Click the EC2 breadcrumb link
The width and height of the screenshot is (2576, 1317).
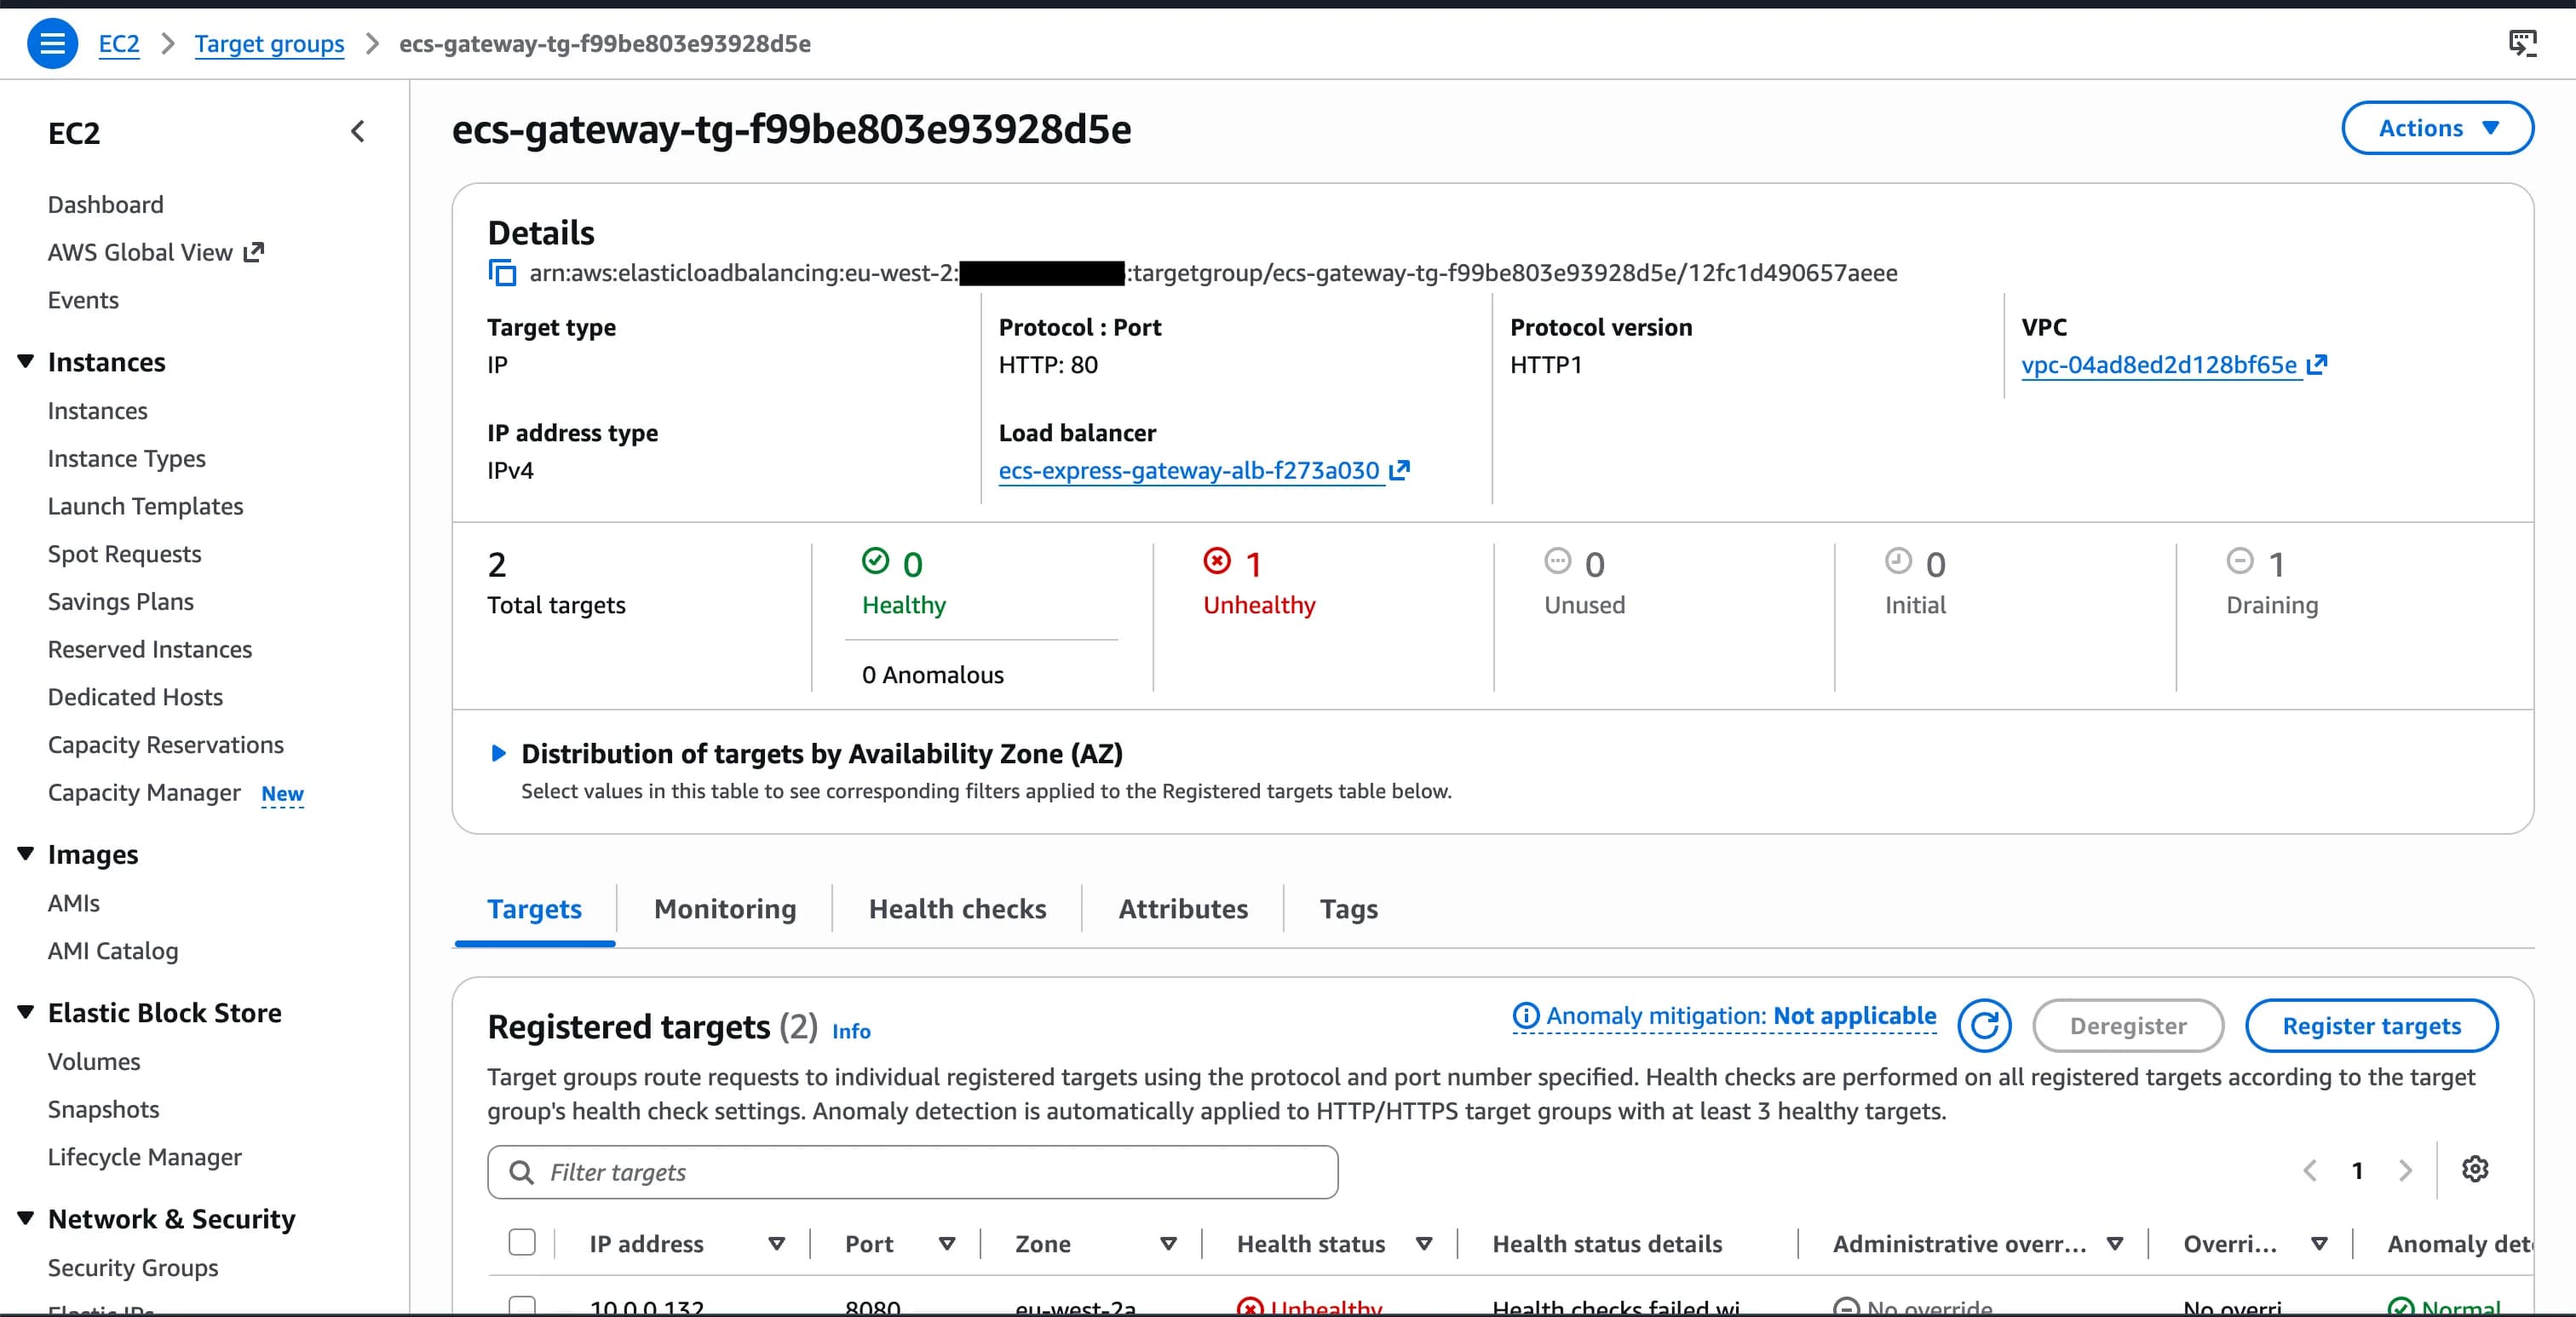pos(119,44)
